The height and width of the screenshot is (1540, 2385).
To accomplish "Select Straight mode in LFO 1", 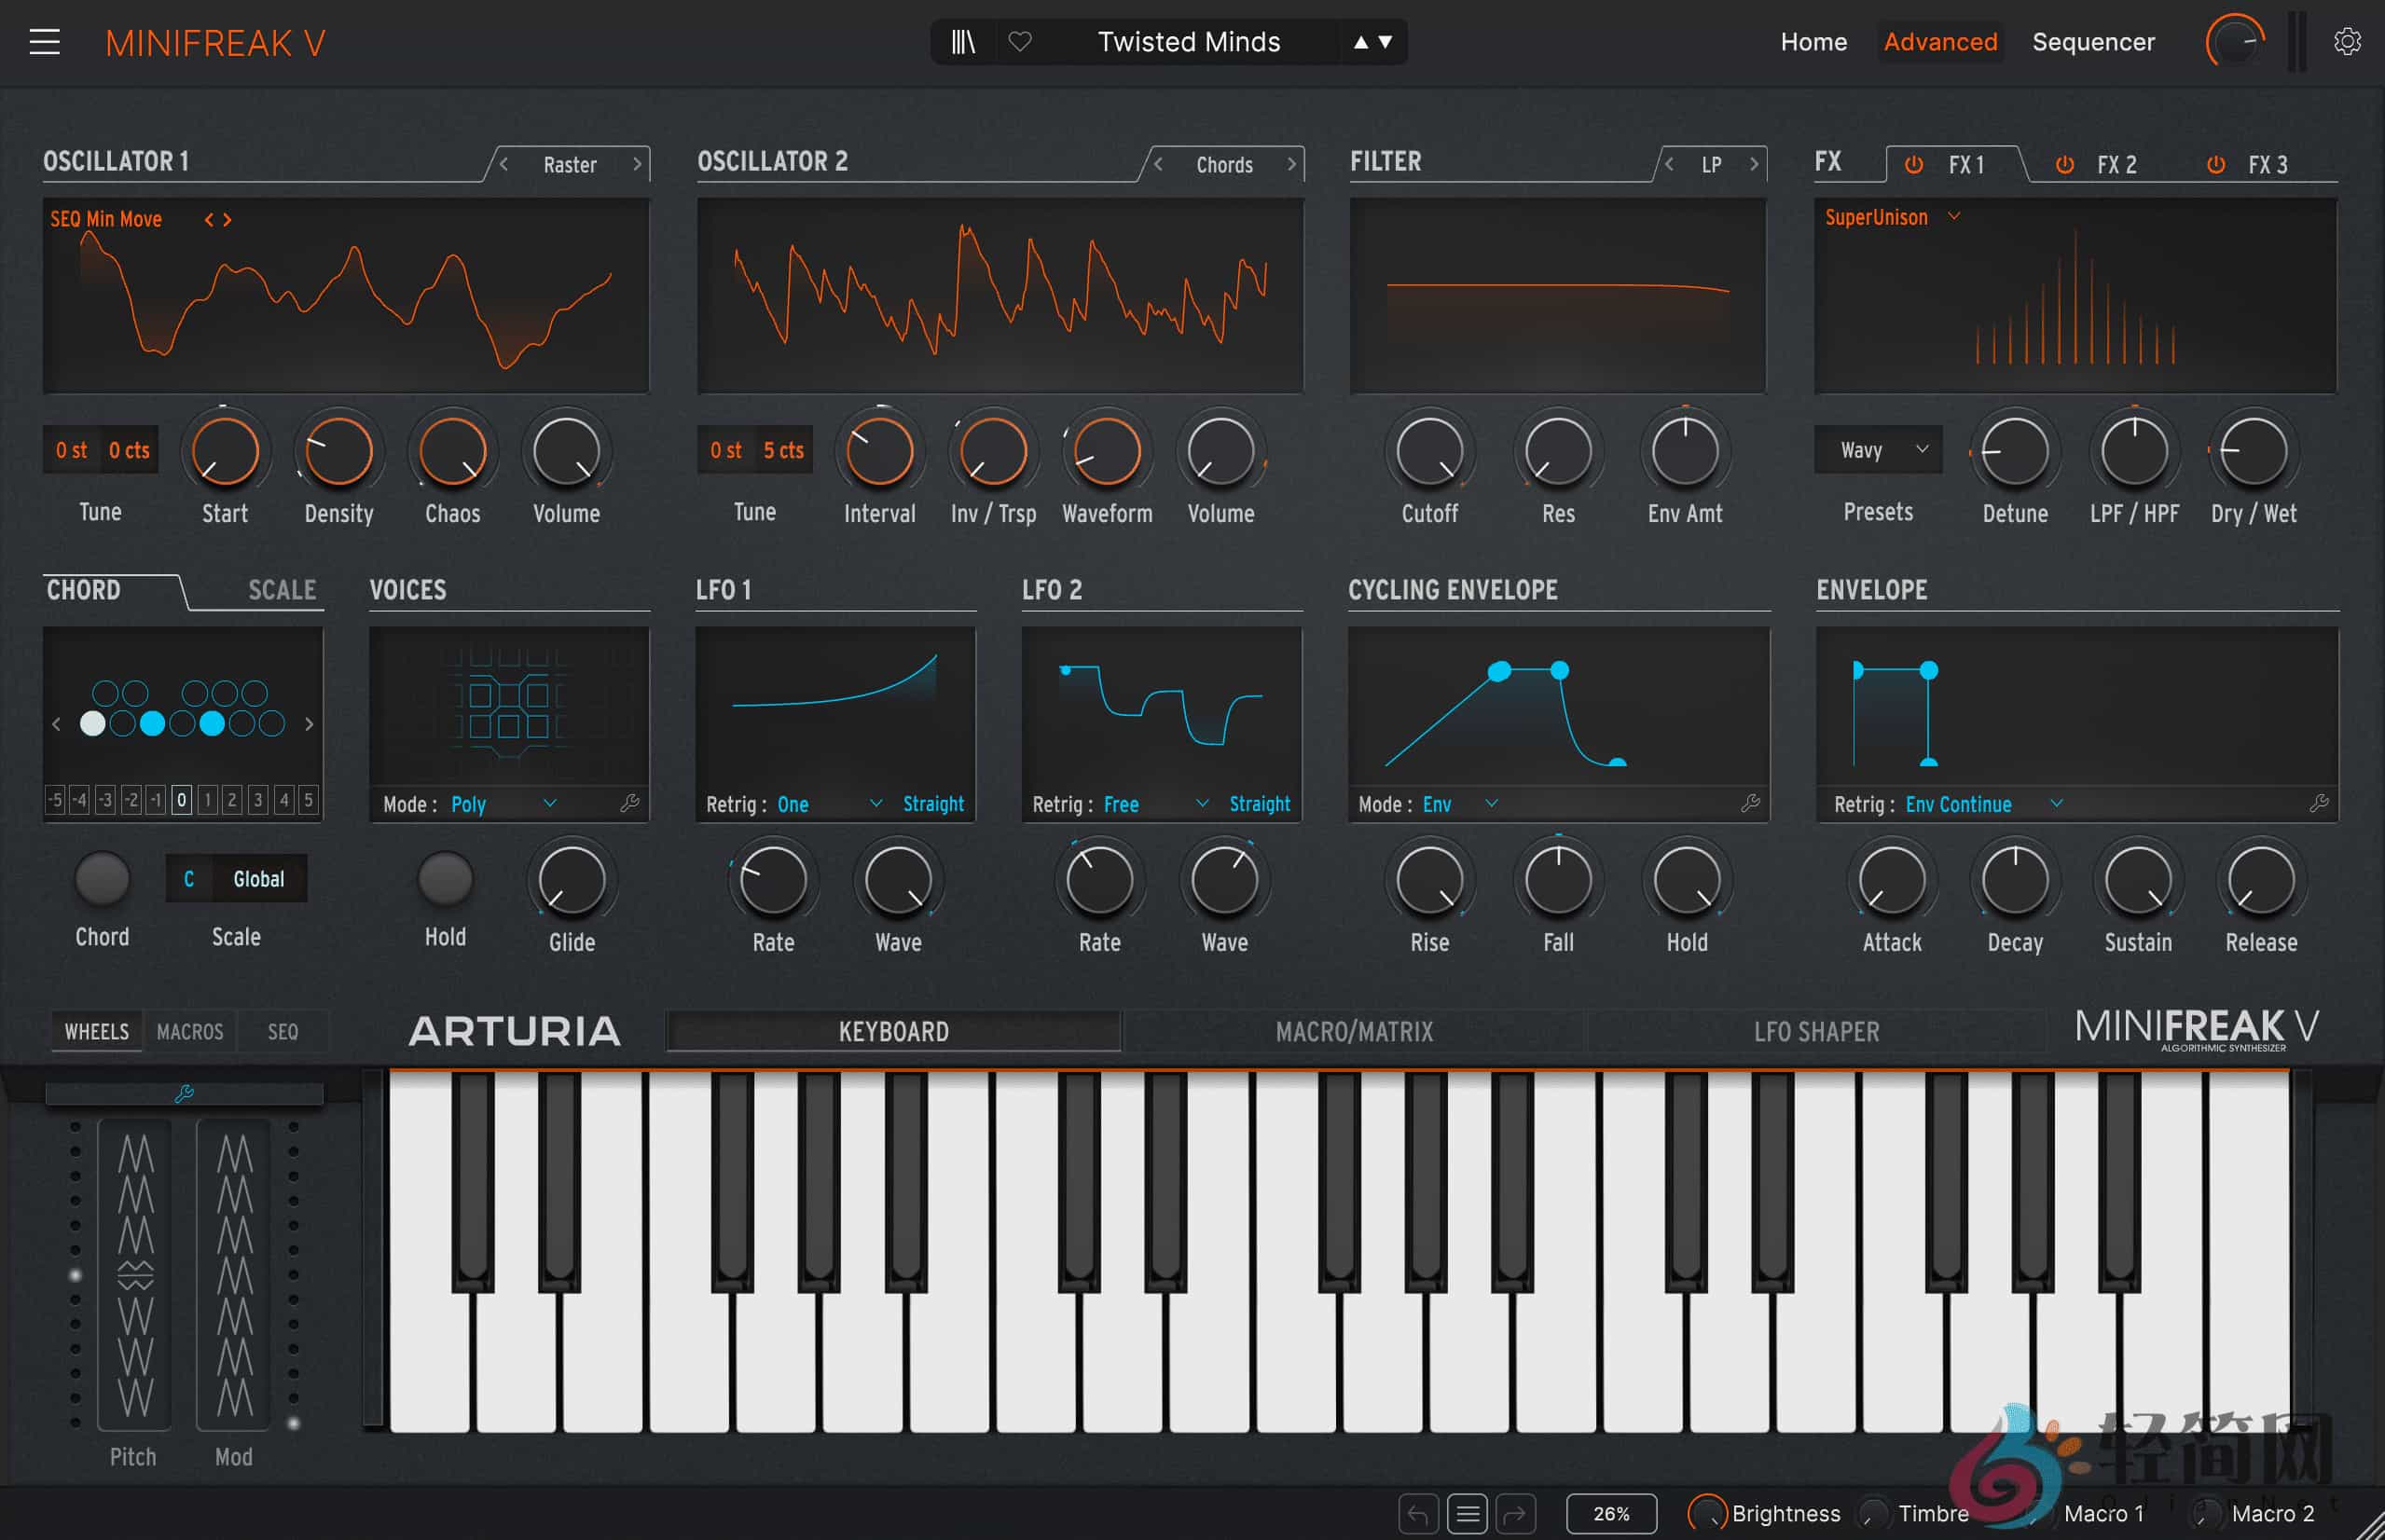I will click(932, 803).
